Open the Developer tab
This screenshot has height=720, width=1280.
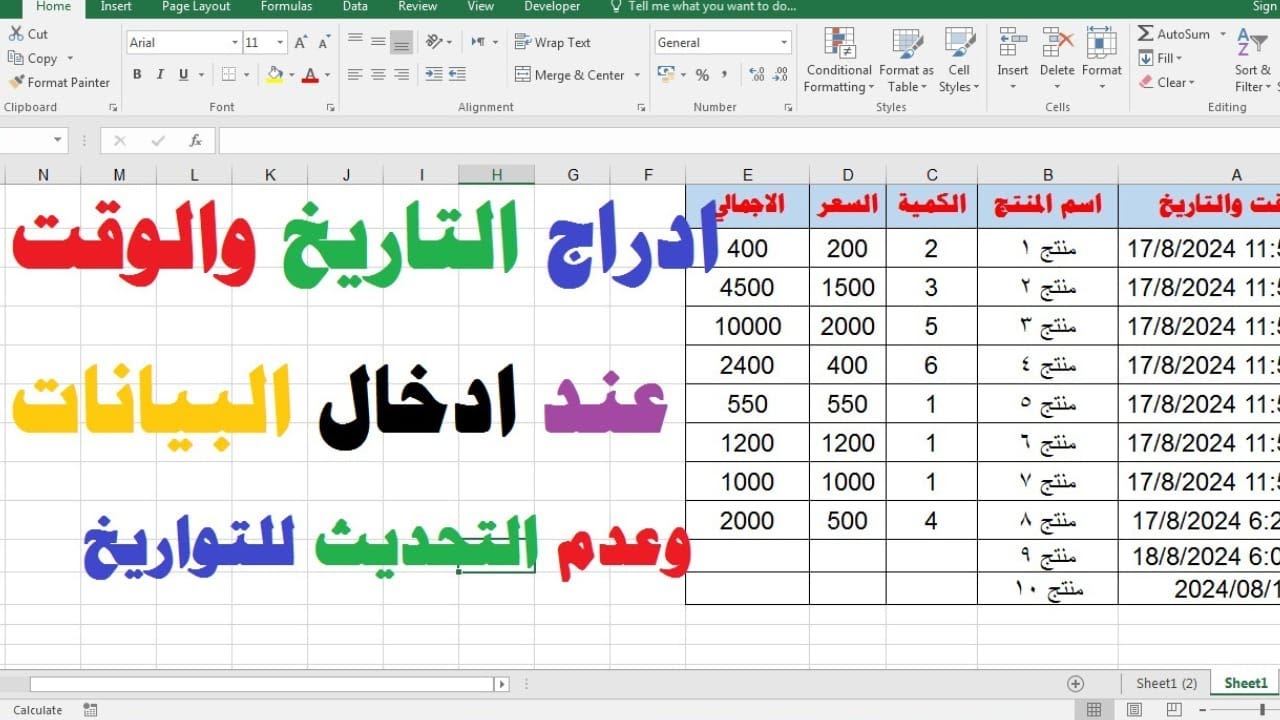click(x=552, y=7)
